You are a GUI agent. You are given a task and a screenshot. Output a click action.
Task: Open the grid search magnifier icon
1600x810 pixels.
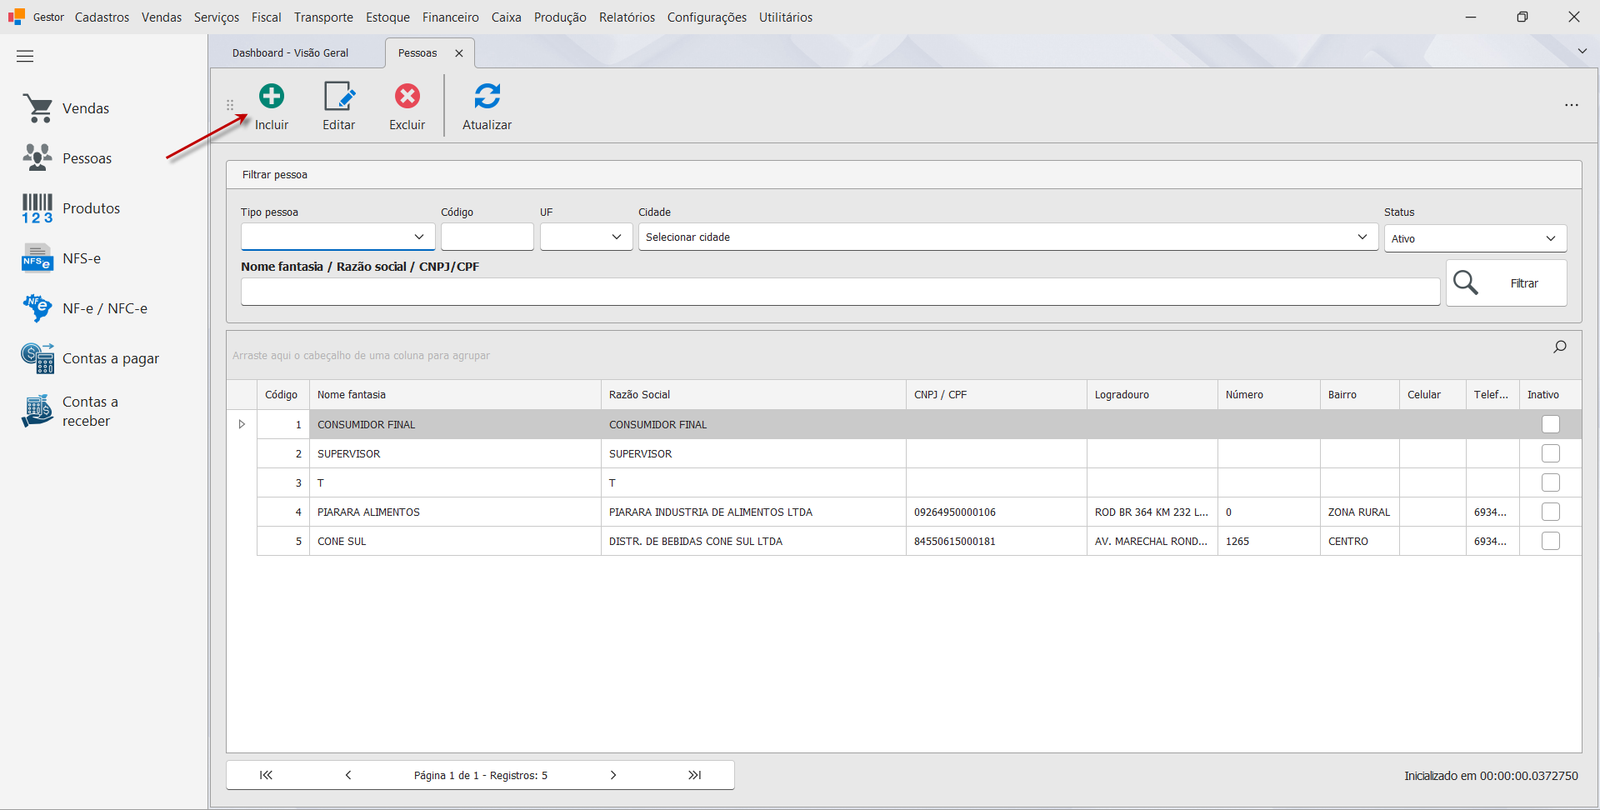click(1560, 347)
